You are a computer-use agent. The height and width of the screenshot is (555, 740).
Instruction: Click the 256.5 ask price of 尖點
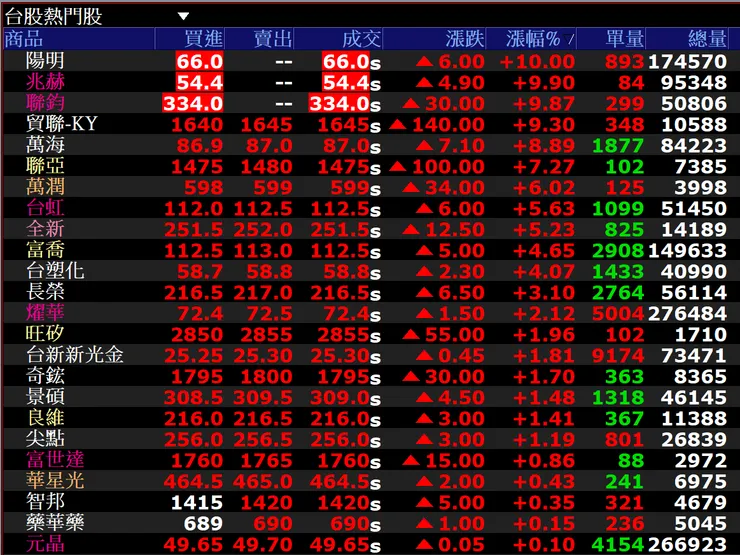coord(263,440)
